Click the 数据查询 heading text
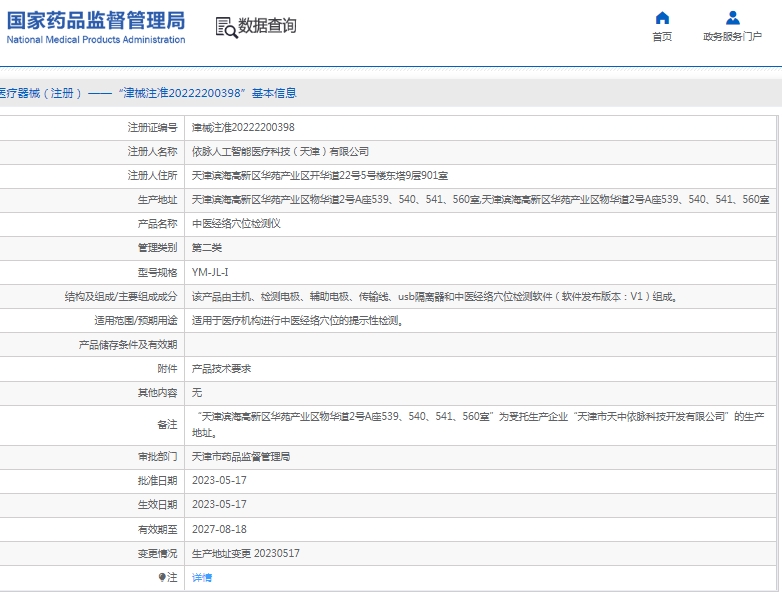The image size is (782, 600). click(267, 25)
